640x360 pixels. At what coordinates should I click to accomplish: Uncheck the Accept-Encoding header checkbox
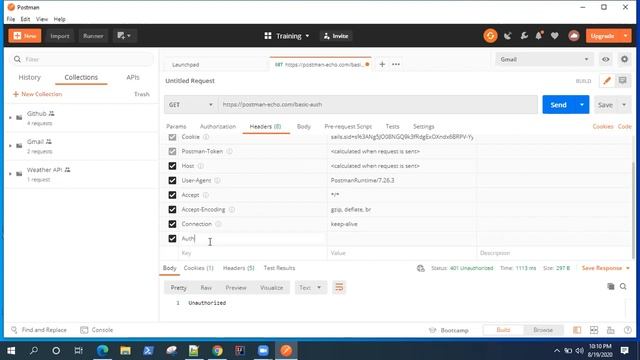[x=172, y=209]
